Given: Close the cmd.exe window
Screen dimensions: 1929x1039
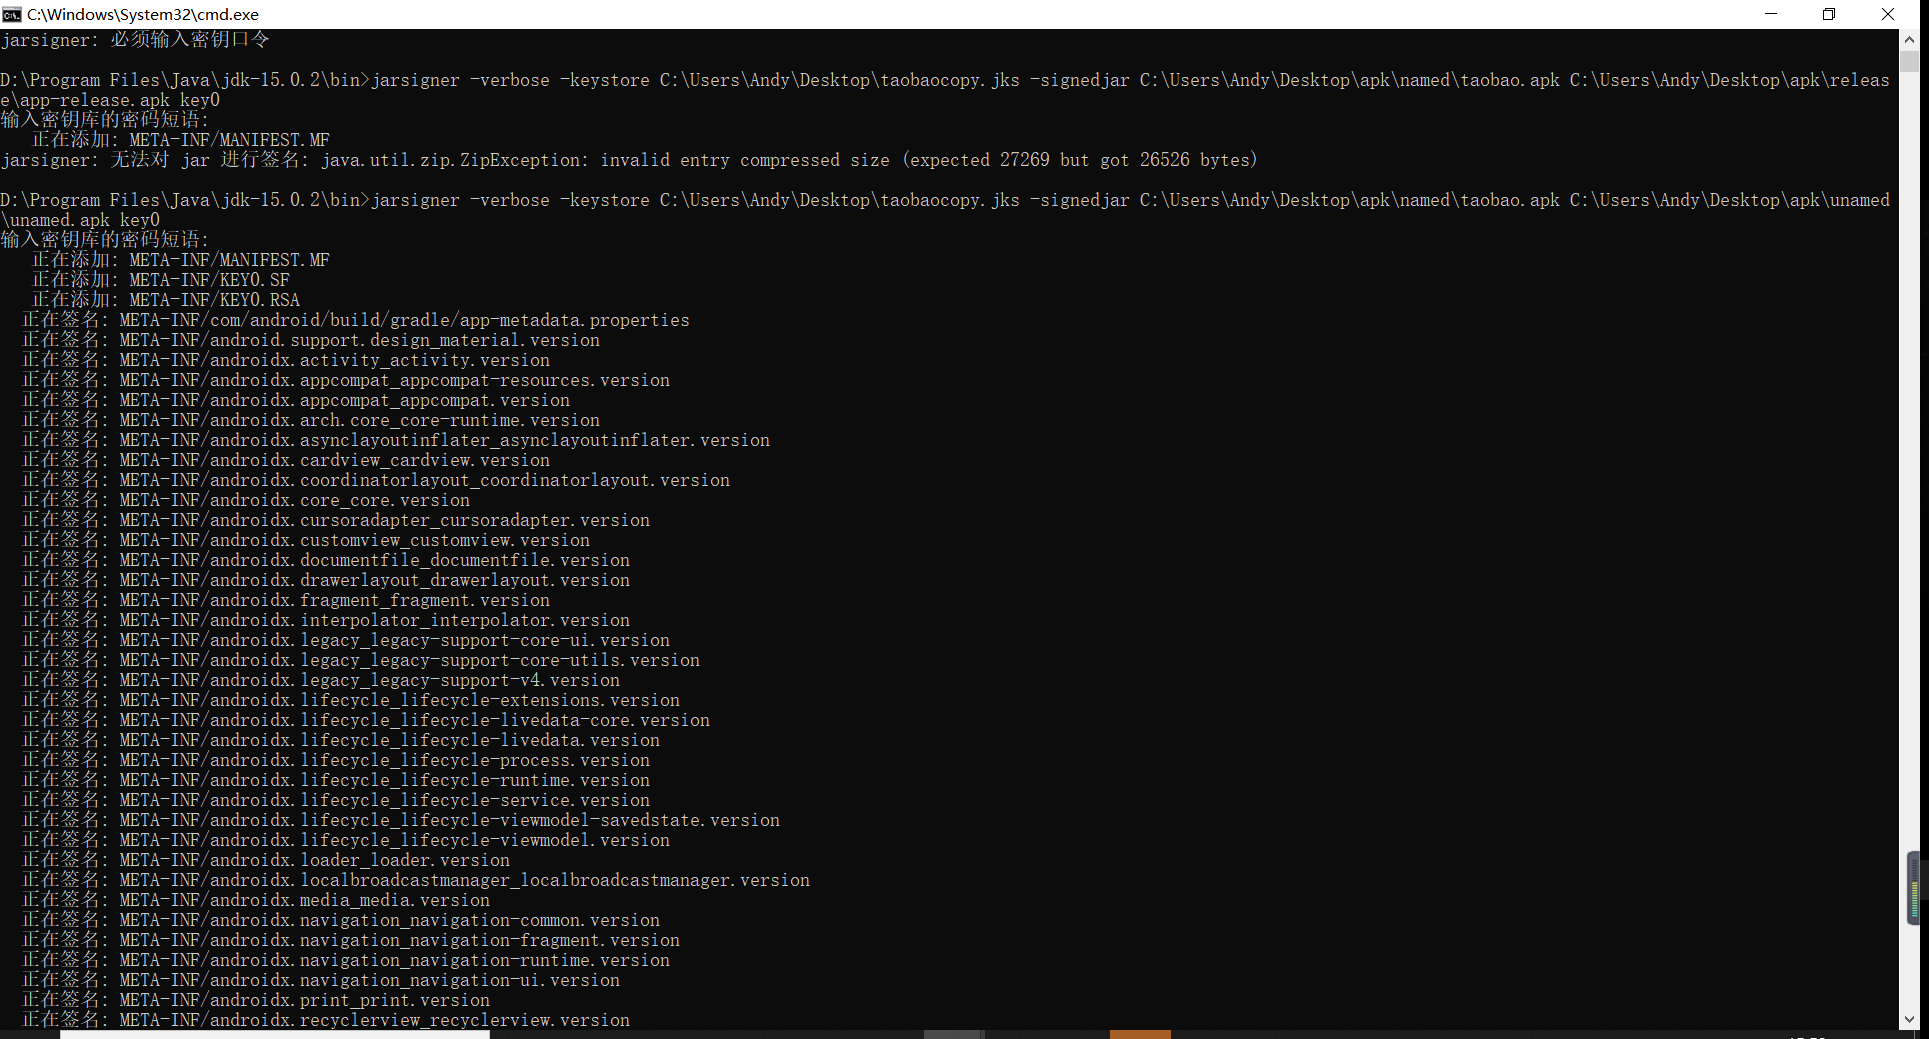Looking at the screenshot, I should [1888, 14].
